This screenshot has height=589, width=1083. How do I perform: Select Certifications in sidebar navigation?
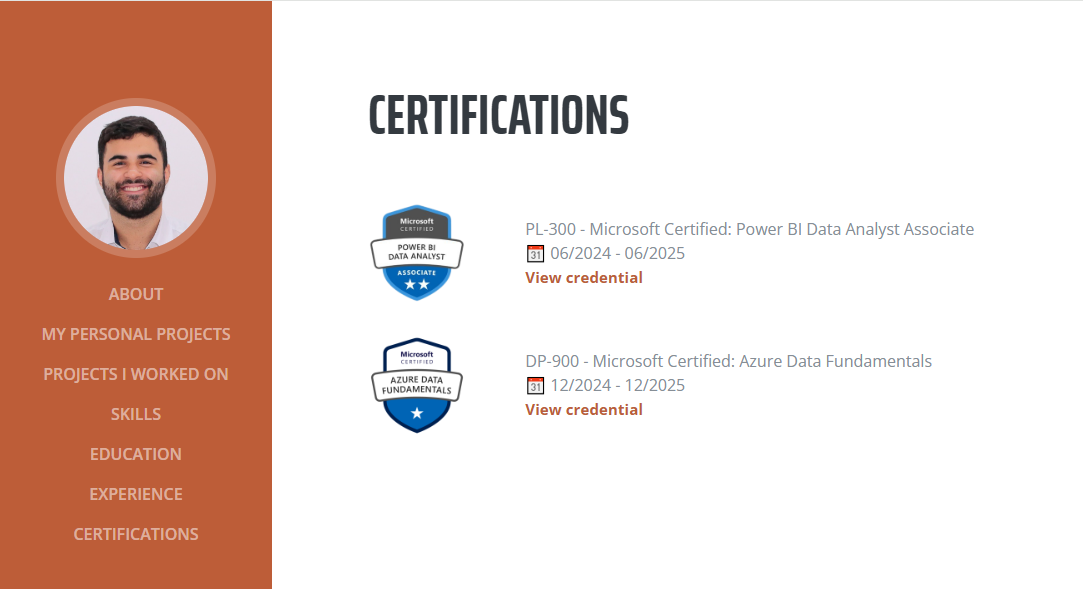[x=136, y=534]
